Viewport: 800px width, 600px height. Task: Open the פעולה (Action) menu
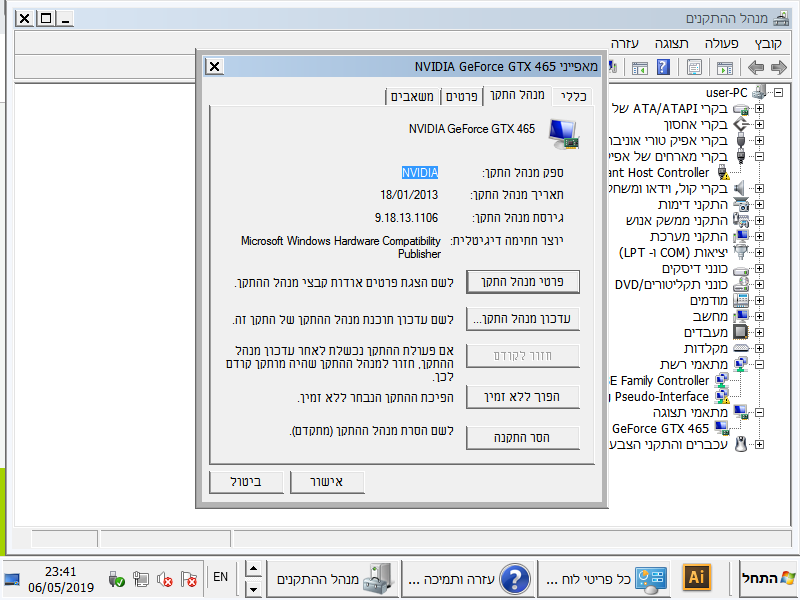click(721, 44)
